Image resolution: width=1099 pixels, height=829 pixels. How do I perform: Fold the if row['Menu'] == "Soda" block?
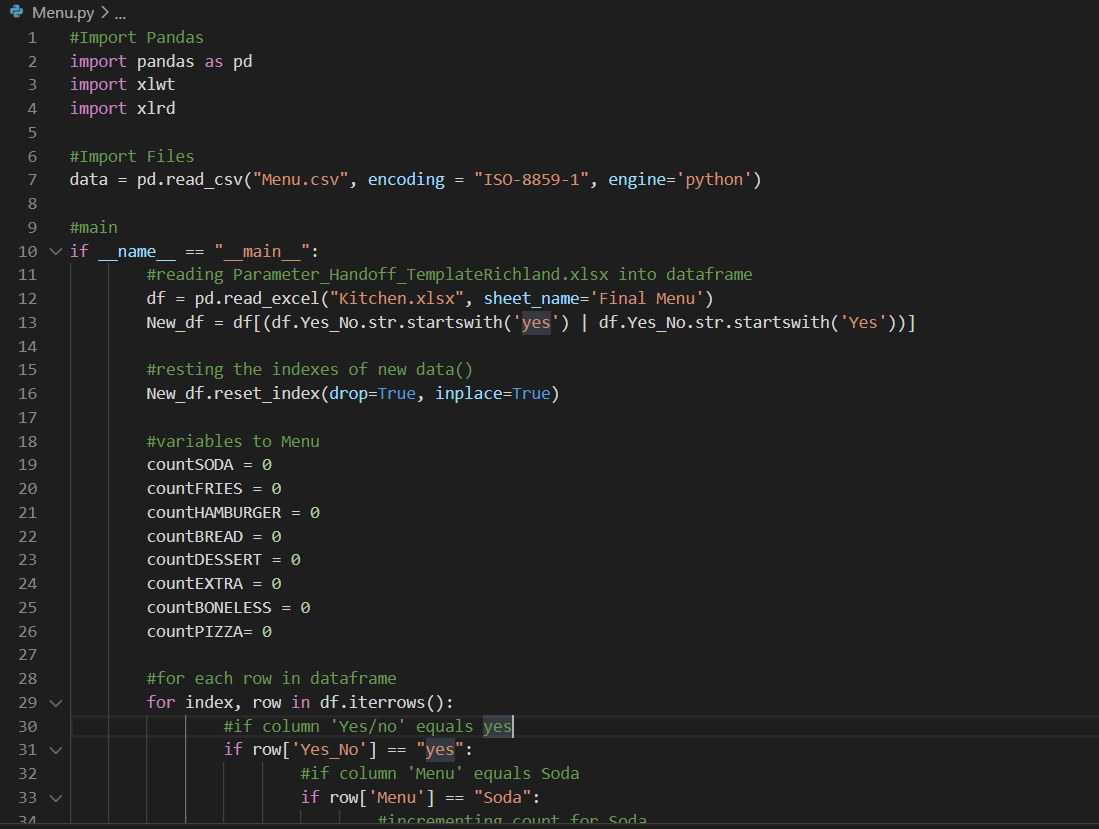pos(56,797)
